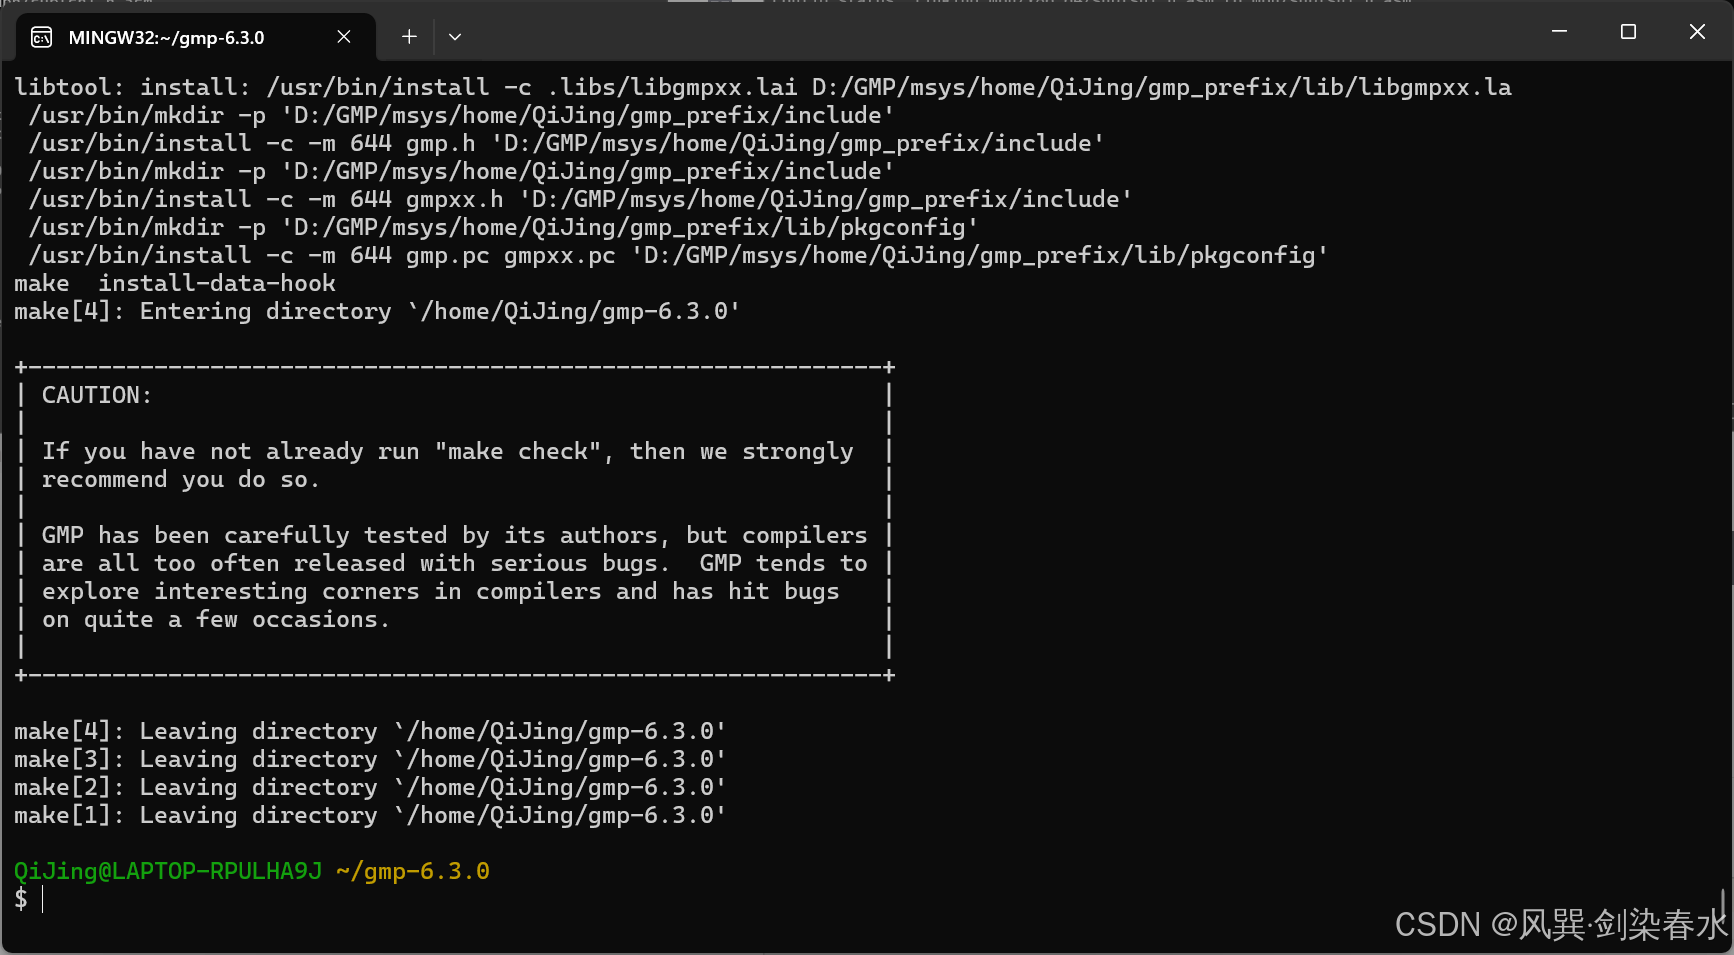Maximize the terminal window
This screenshot has width=1734, height=955.
point(1628,32)
